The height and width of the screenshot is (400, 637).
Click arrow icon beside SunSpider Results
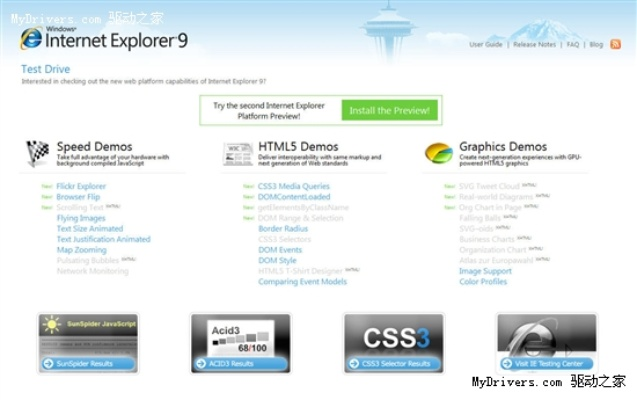(47, 364)
